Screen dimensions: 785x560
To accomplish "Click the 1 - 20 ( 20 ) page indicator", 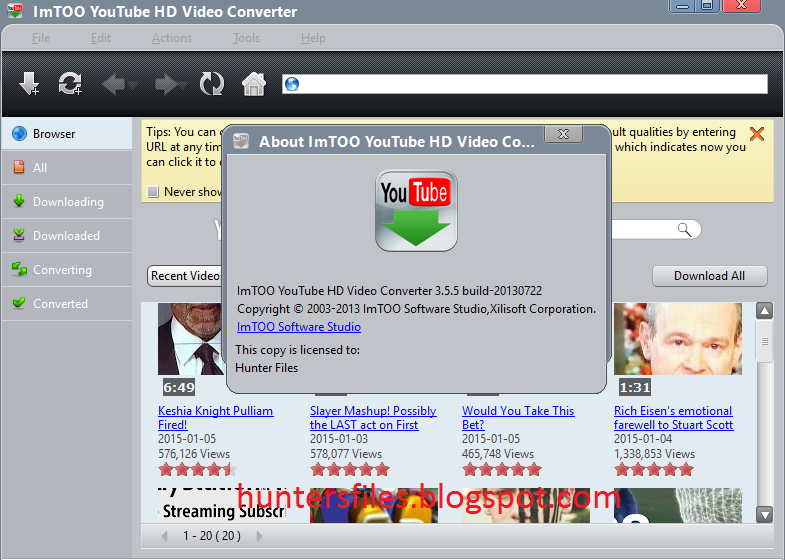I will (x=212, y=536).
